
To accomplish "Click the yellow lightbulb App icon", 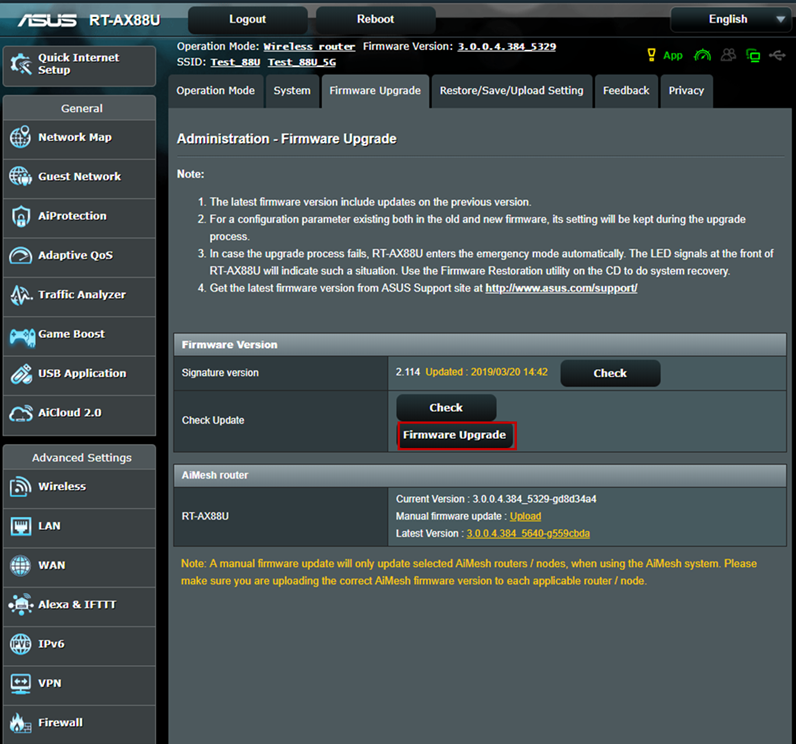I will (651, 55).
